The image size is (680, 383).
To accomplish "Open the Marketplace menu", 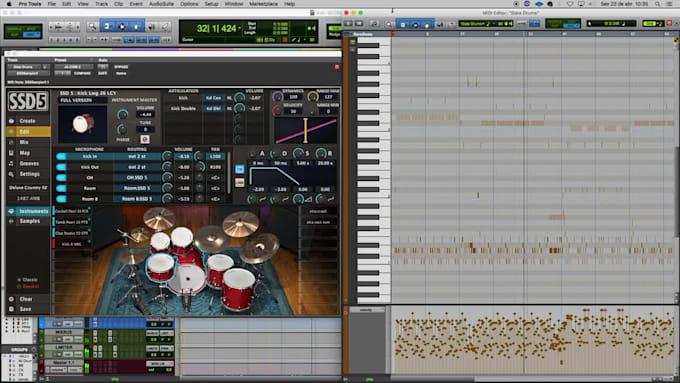I will (264, 4).
